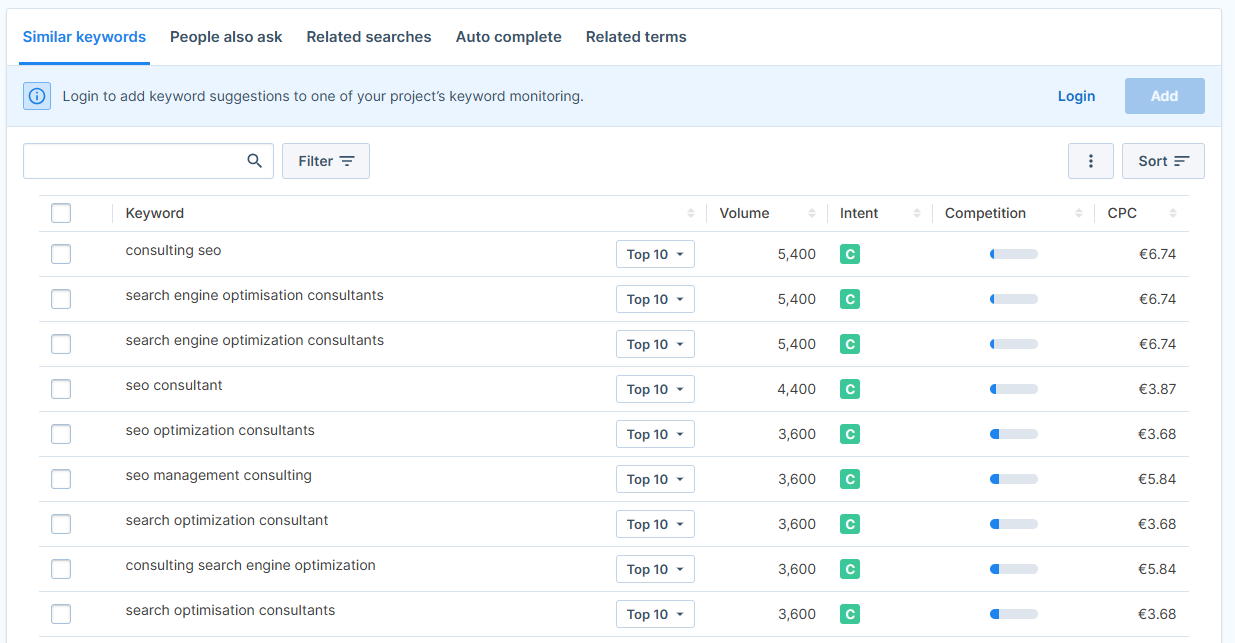The height and width of the screenshot is (643, 1235).
Task: Click the €3.87 CPC value
Action: click(x=1157, y=389)
